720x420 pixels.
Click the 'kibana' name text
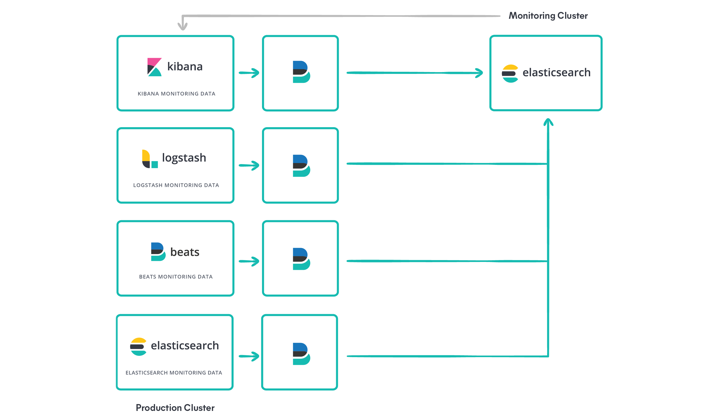click(x=185, y=67)
